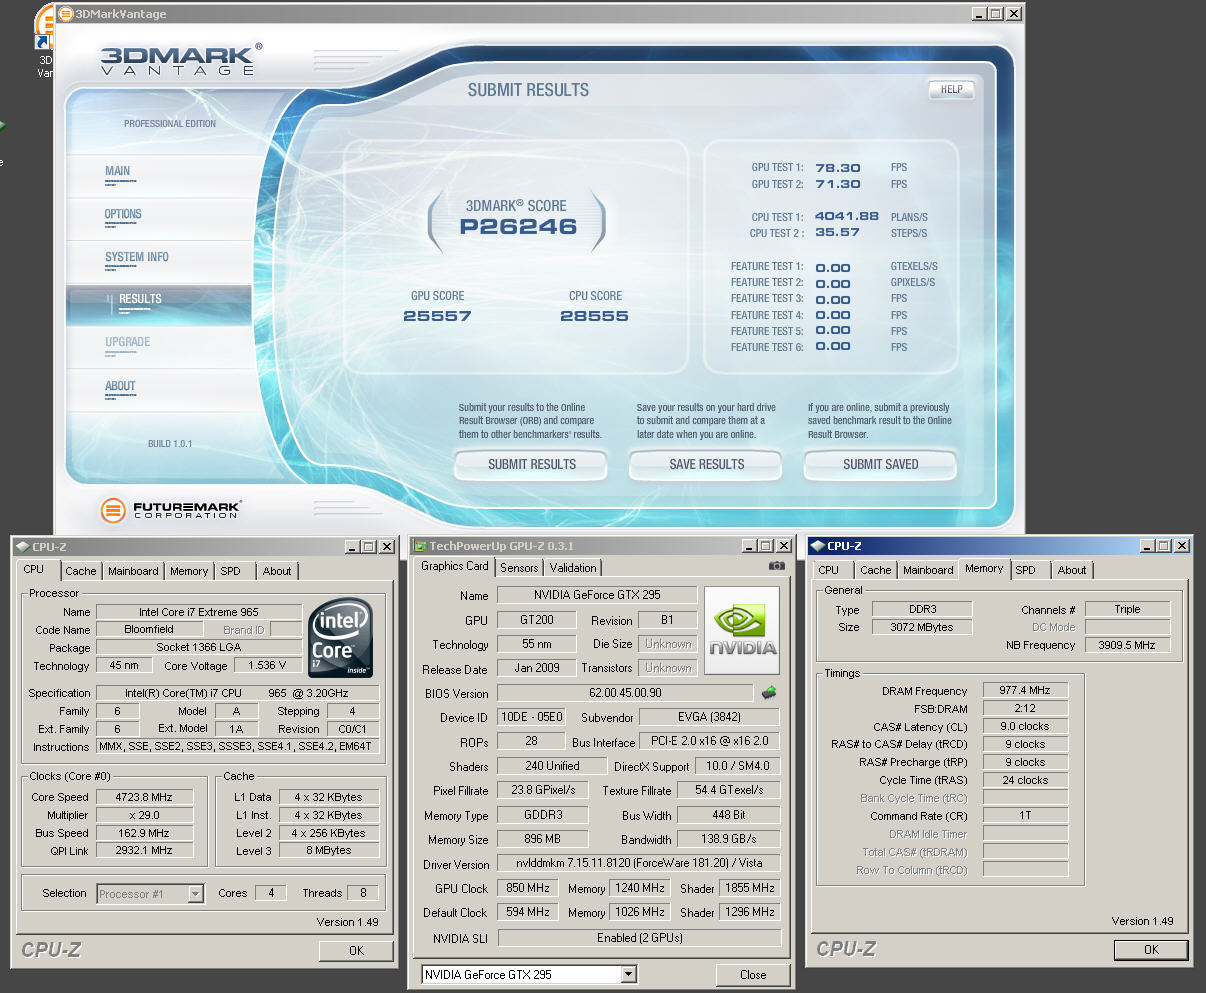Click the Core Speed value 4723.8 MHz
The width and height of the screenshot is (1206, 993).
point(144,798)
